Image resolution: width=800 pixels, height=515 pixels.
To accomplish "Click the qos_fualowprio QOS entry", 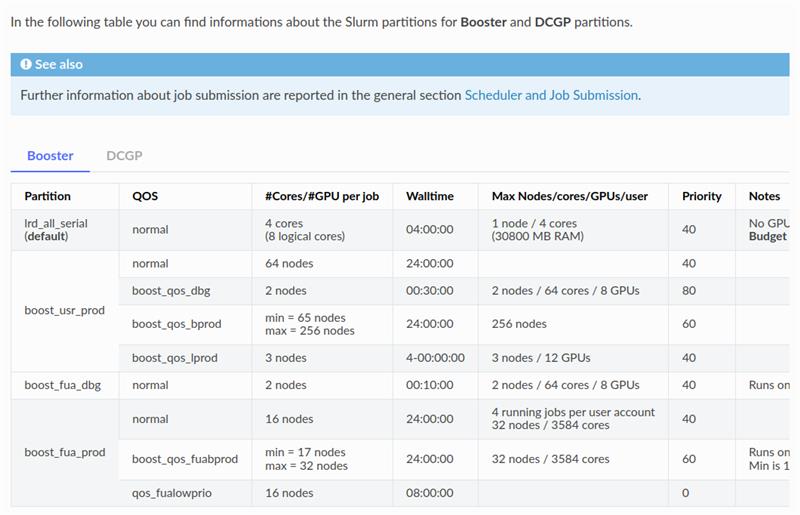I will [x=172, y=493].
